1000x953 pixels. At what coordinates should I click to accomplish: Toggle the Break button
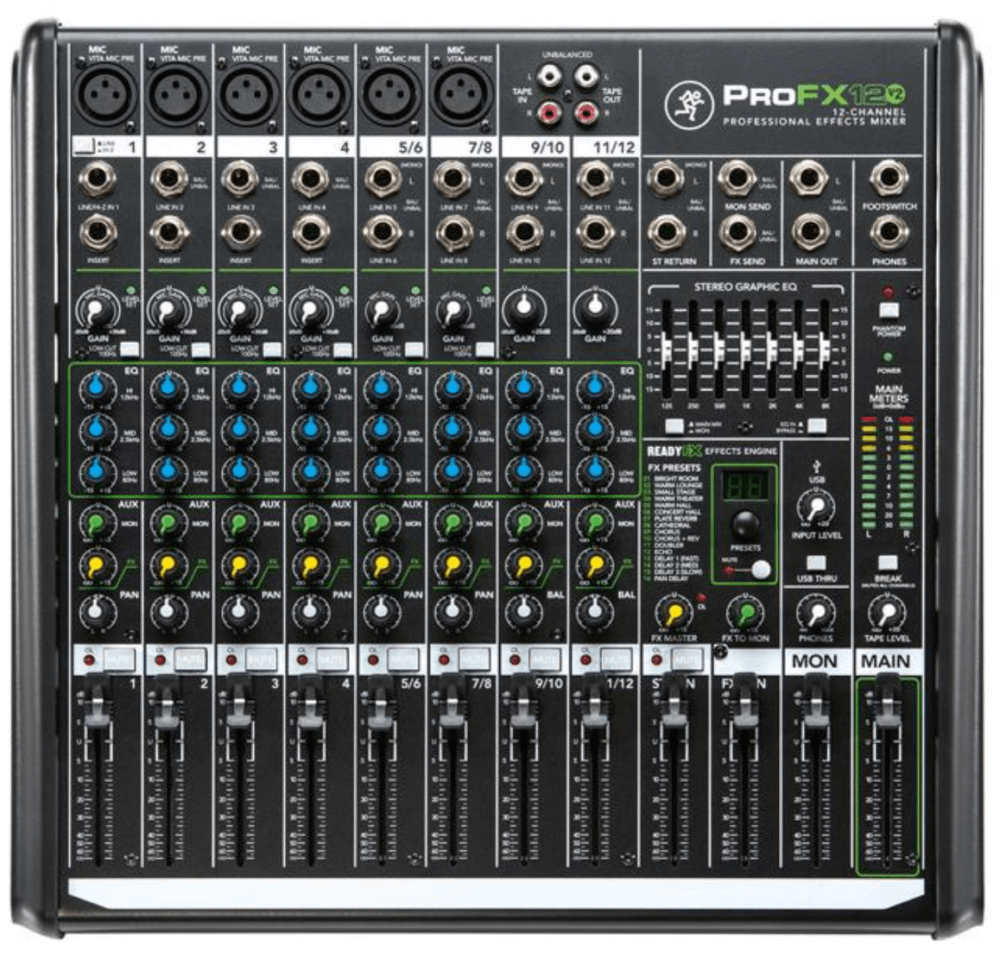[x=888, y=563]
